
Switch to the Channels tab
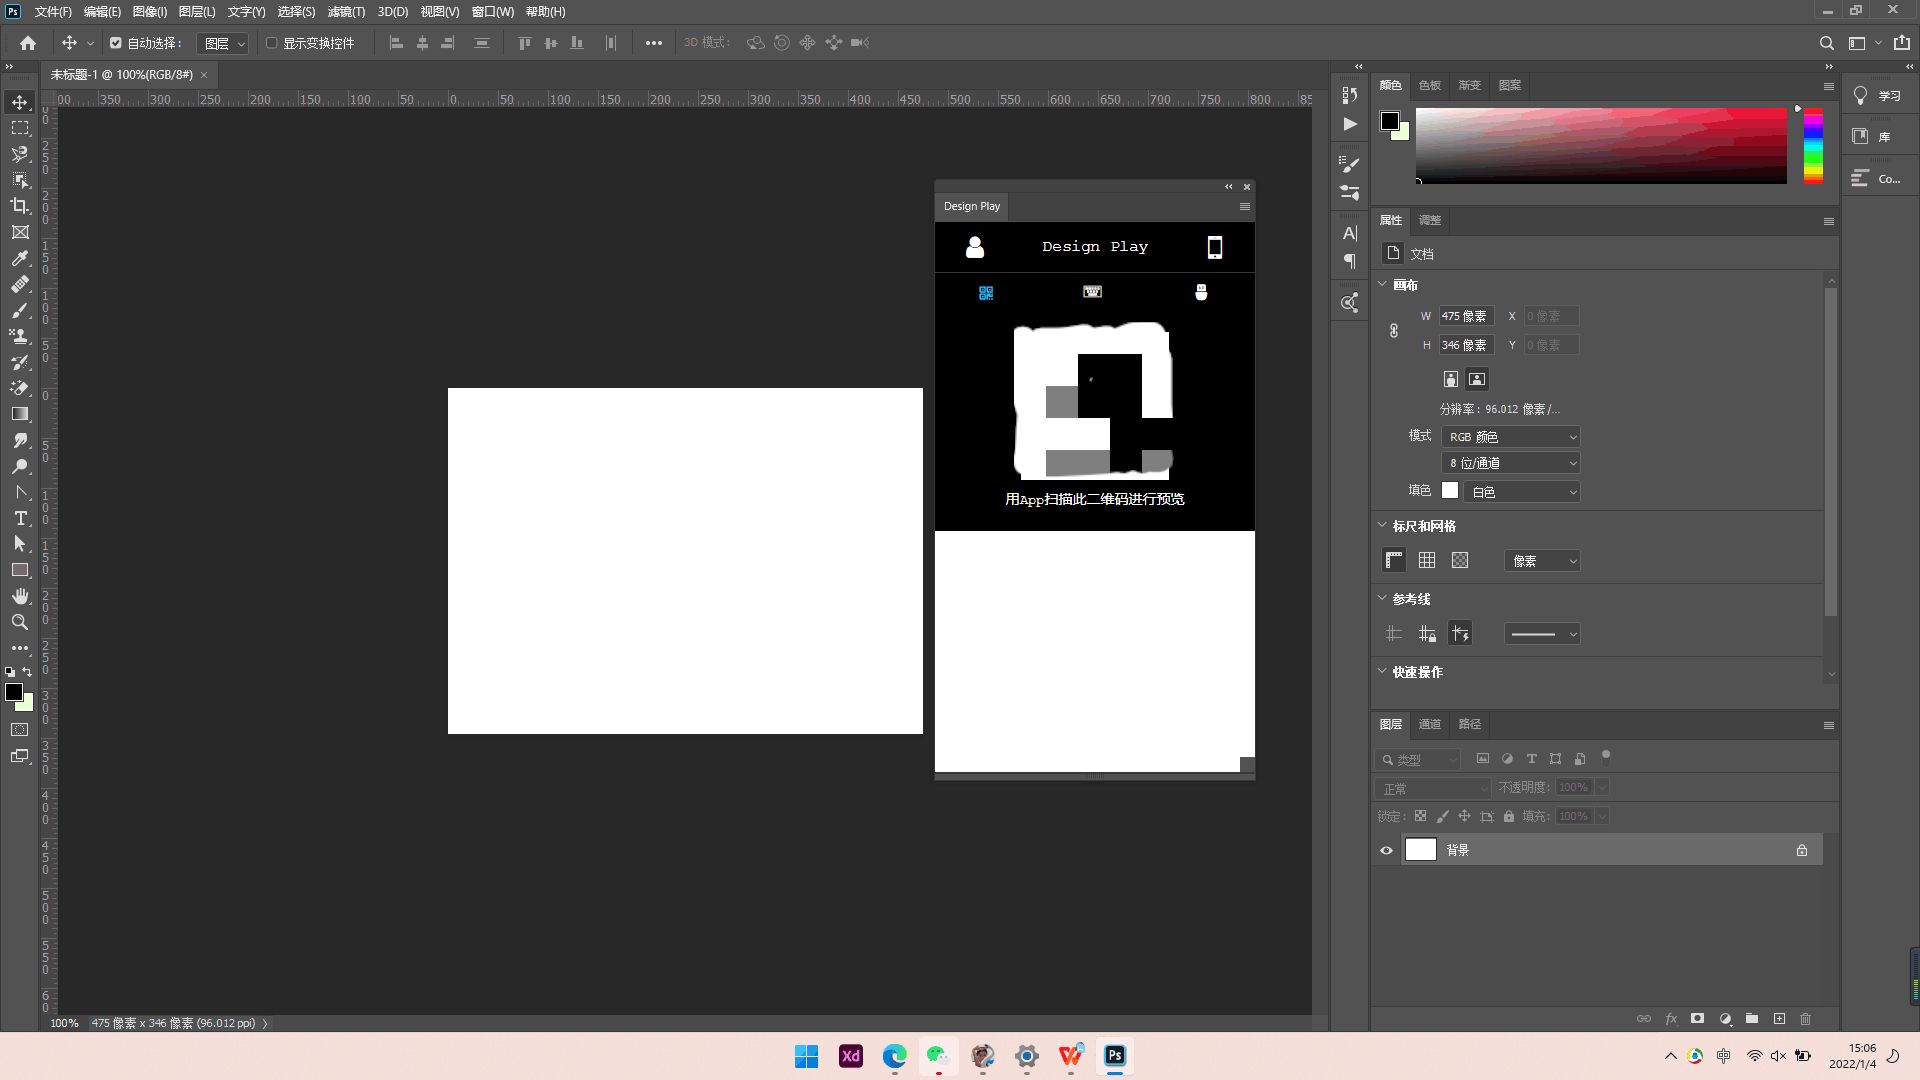(1429, 724)
